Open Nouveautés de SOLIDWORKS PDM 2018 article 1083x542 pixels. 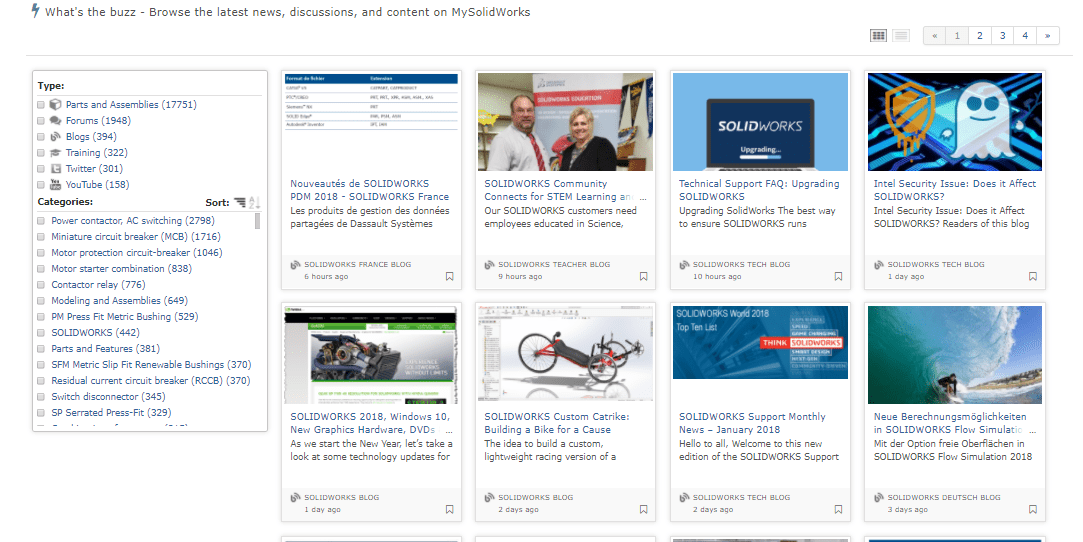[370, 190]
